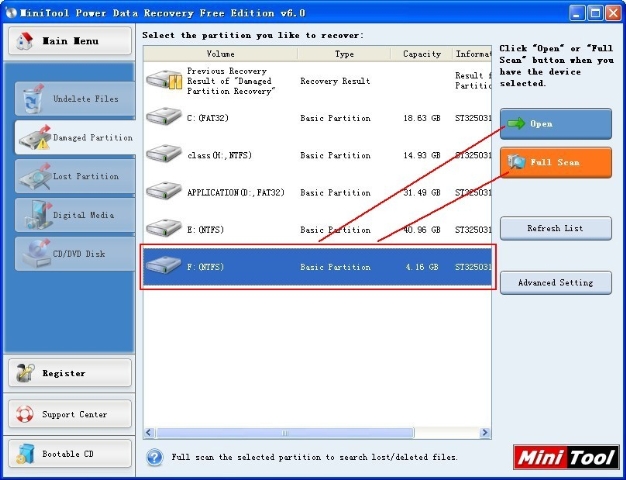
Task: Sort by the Volume column header
Action: pos(220,54)
